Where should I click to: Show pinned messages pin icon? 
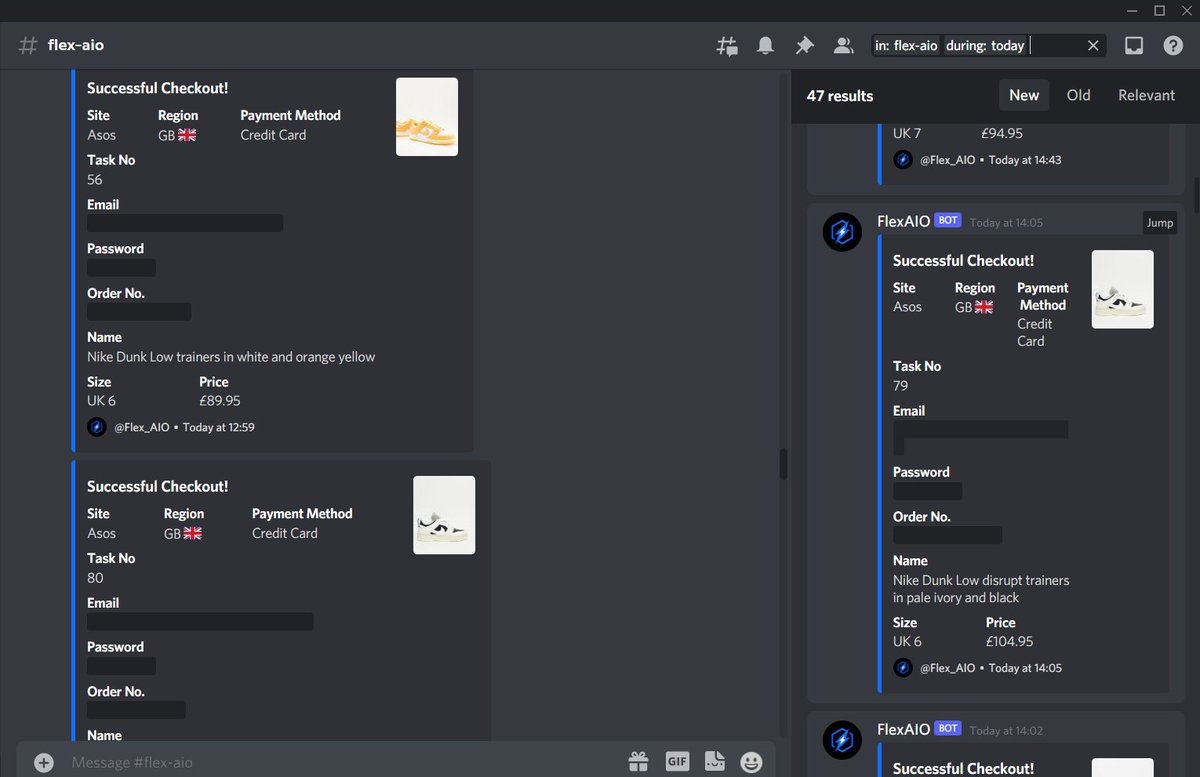(x=804, y=45)
